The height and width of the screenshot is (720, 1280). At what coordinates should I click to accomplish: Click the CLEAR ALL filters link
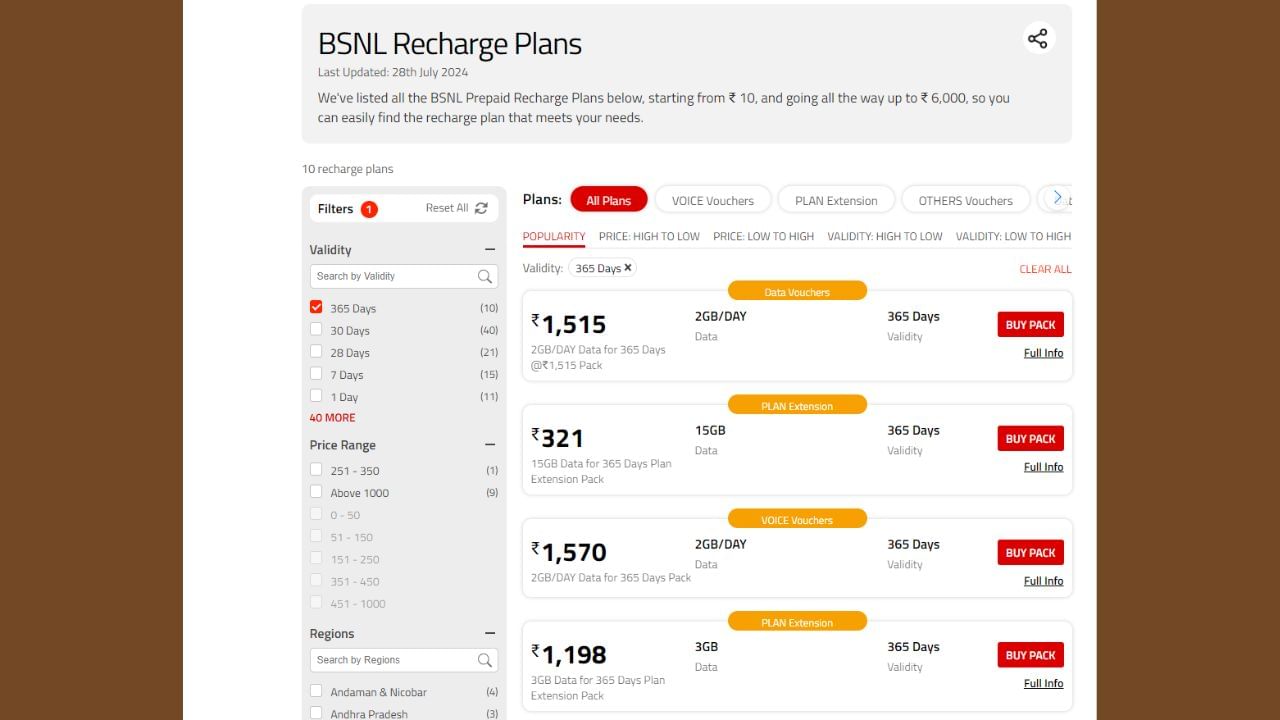[x=1045, y=269]
